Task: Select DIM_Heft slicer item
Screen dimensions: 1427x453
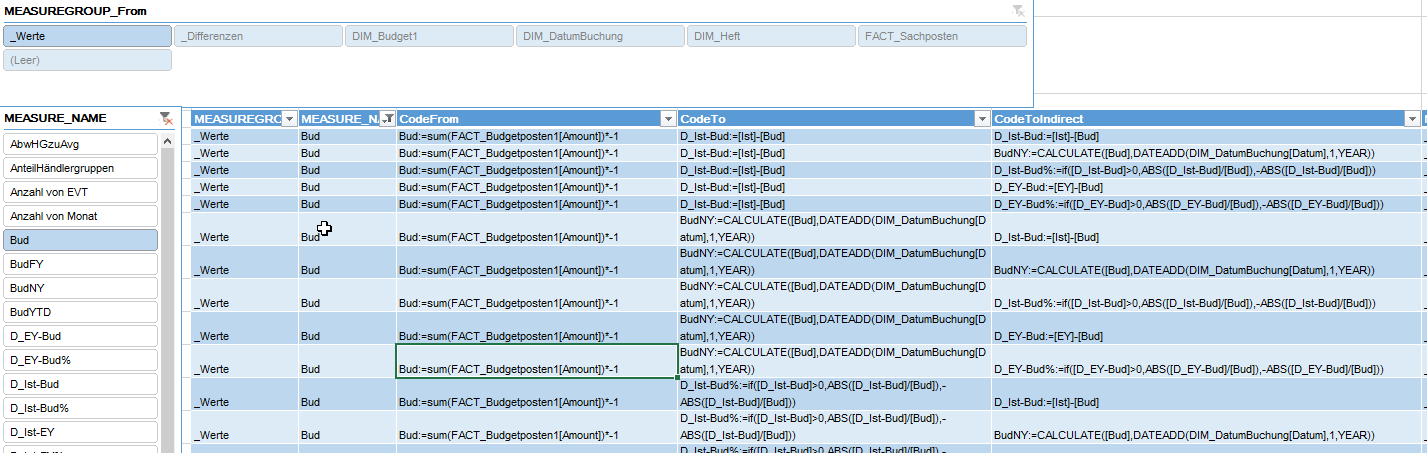Action: click(771, 36)
